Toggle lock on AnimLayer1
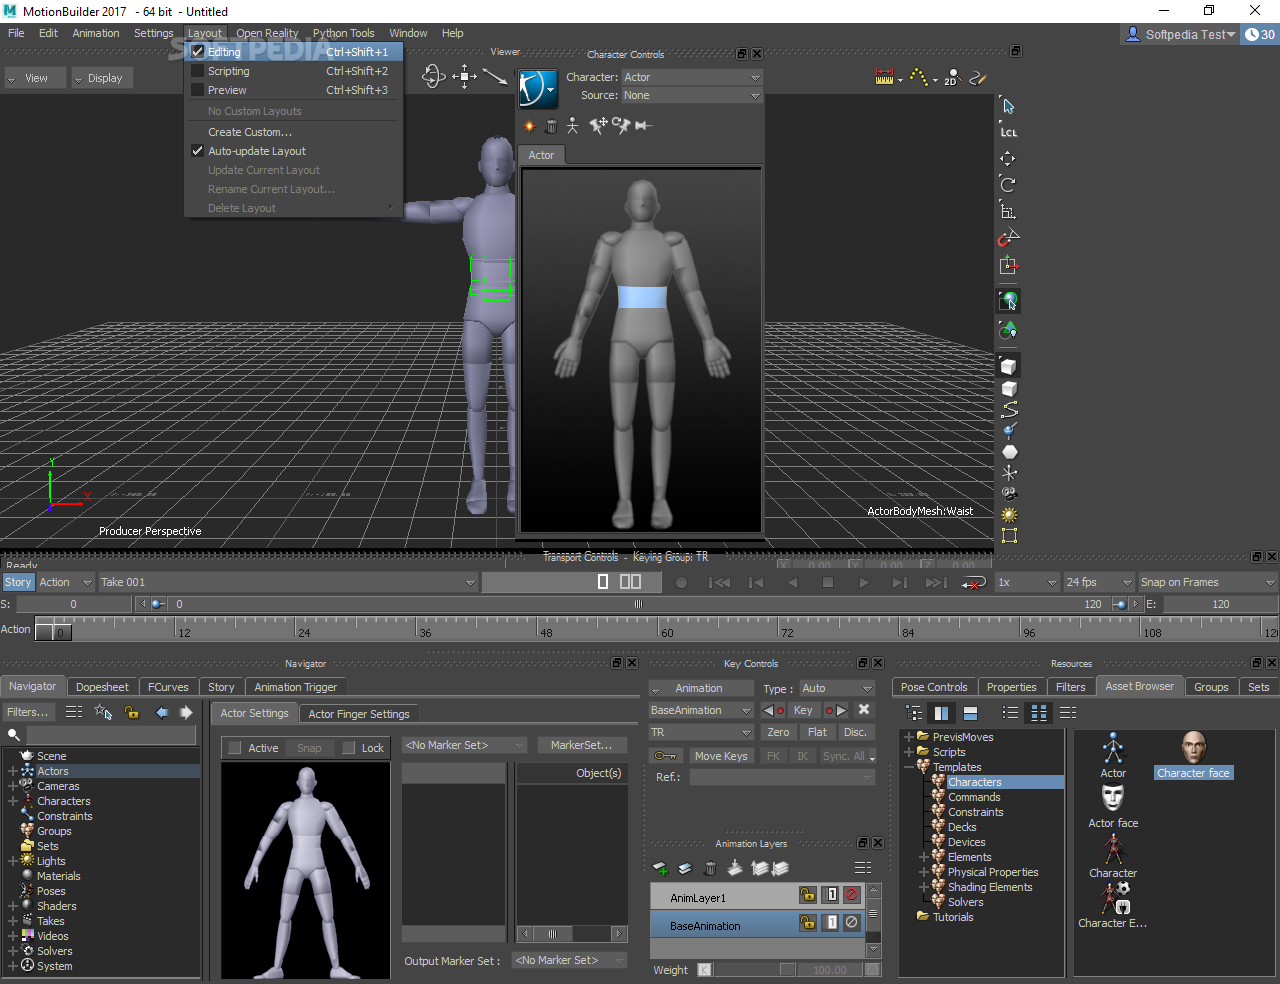 tap(807, 895)
